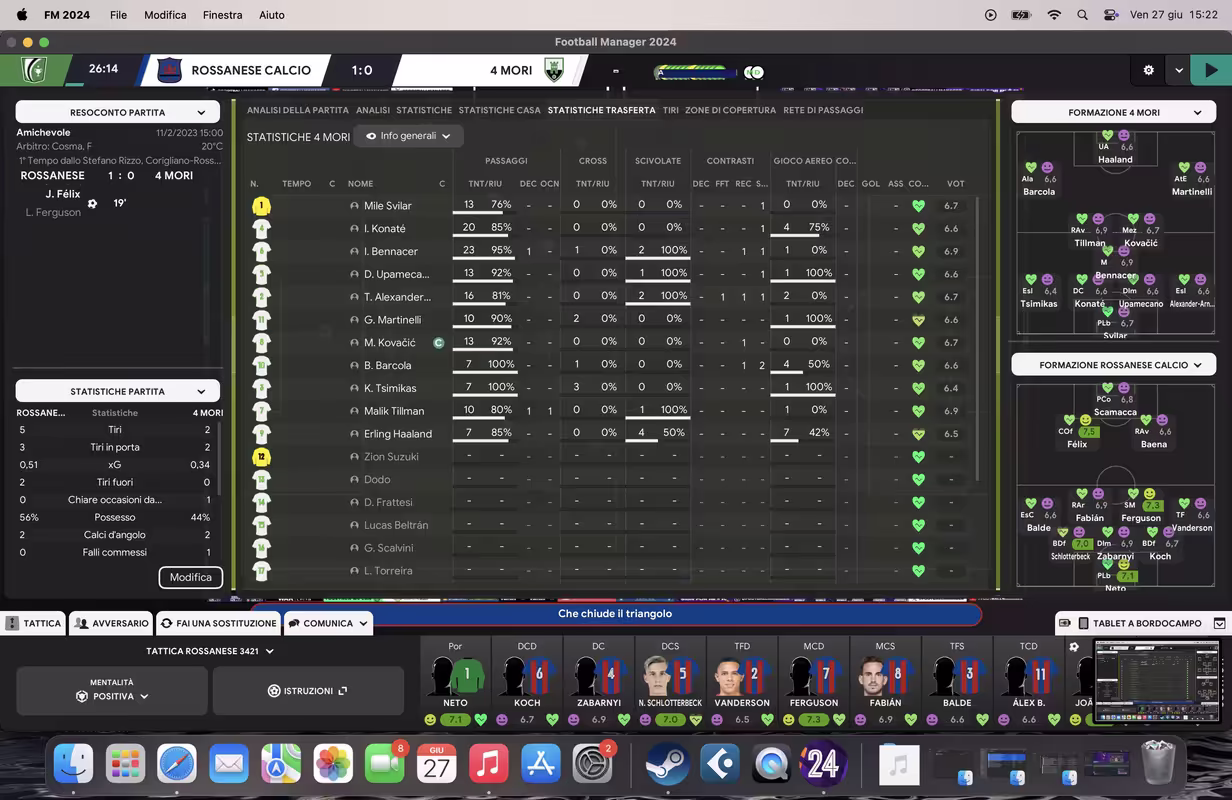Click the 4 Mori club badge
Viewport: 1232px width, 800px height.
pyautogui.click(x=553, y=70)
